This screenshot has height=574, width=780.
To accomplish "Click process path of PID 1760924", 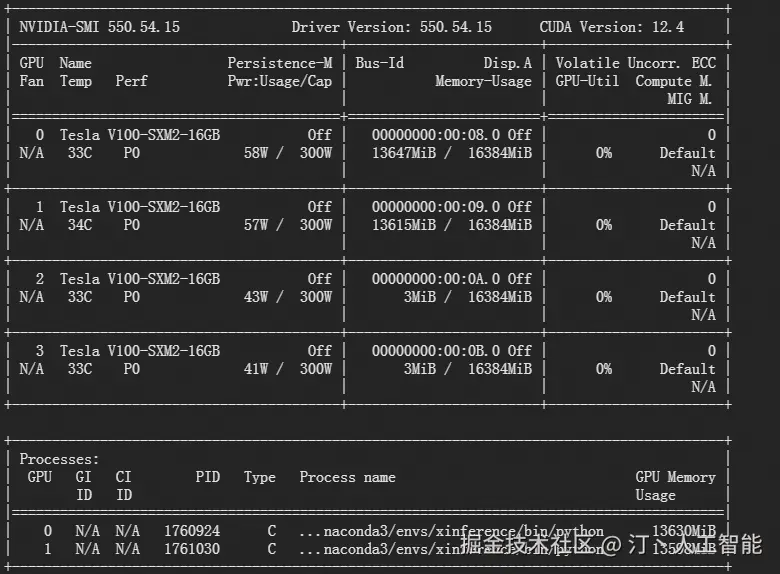I will point(452,531).
